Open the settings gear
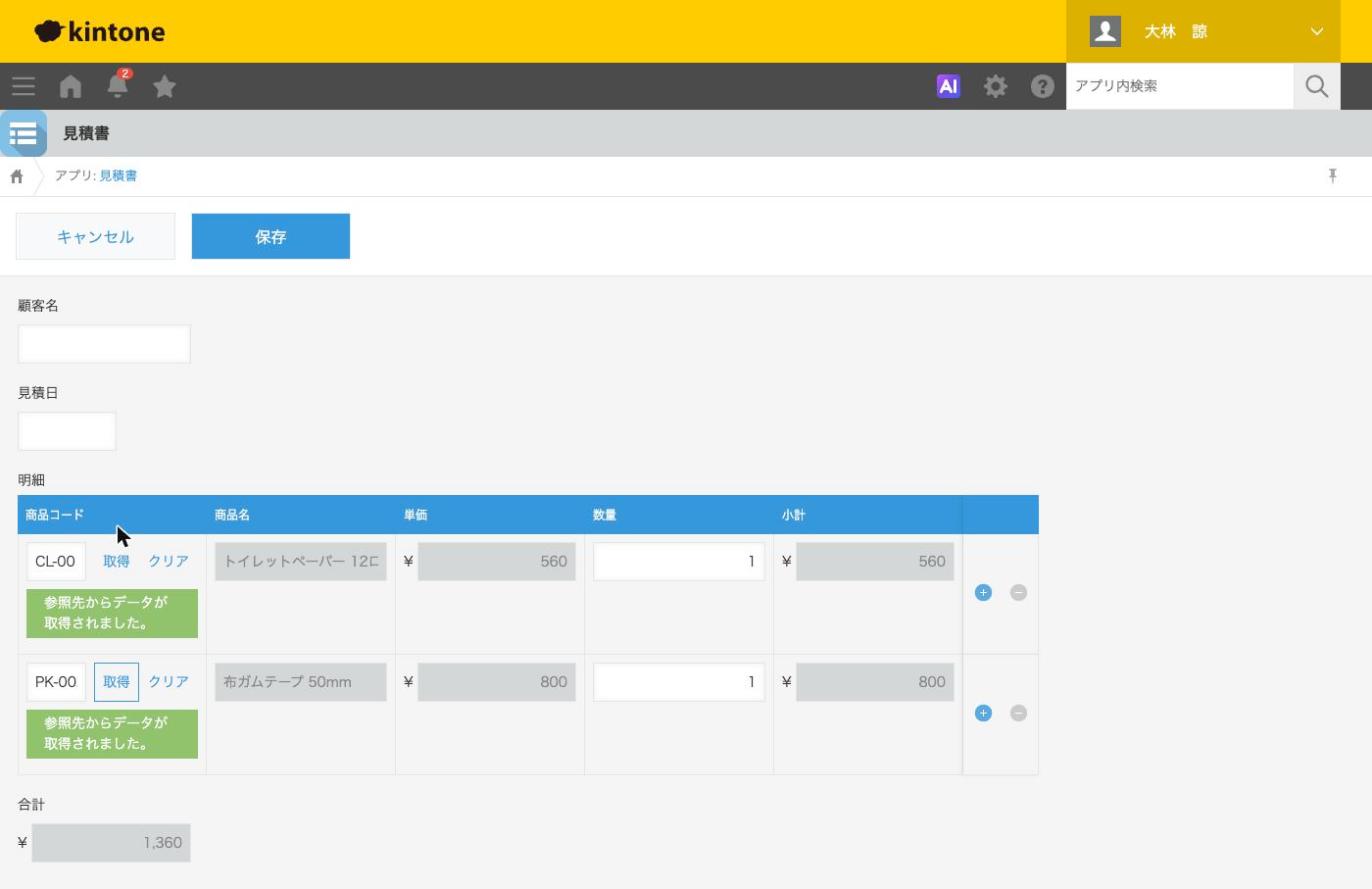Viewport: 1372px width, 889px height. pos(995,87)
